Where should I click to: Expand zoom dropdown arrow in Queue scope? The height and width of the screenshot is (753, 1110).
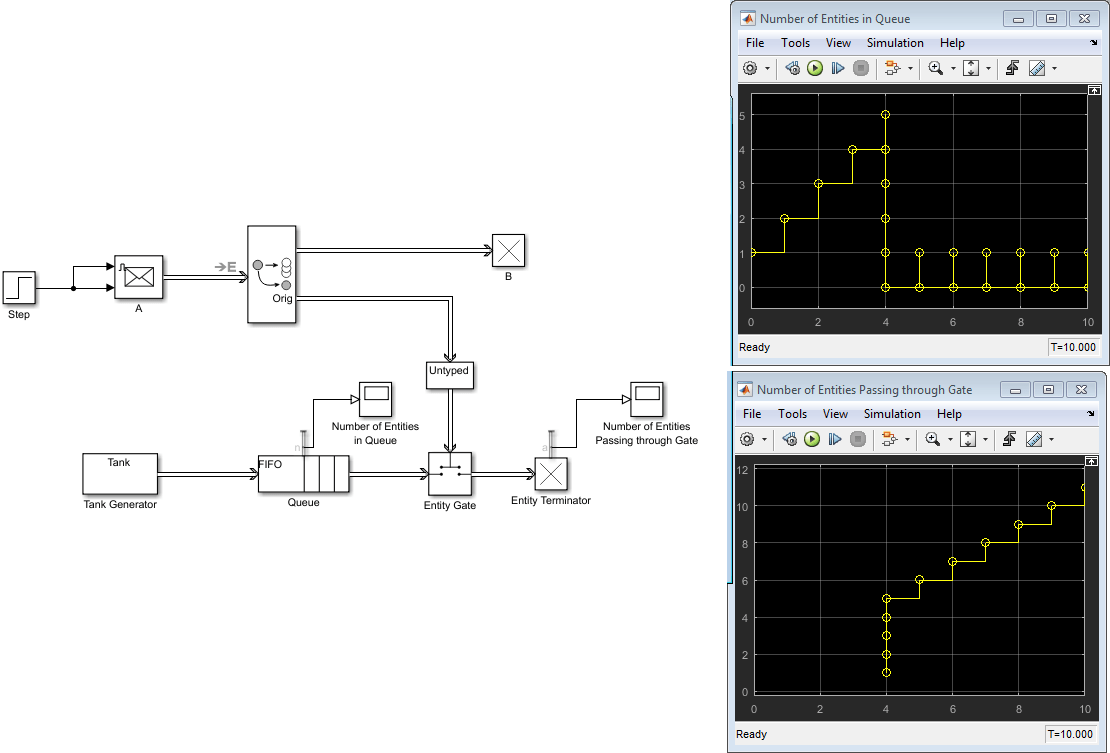[953, 69]
